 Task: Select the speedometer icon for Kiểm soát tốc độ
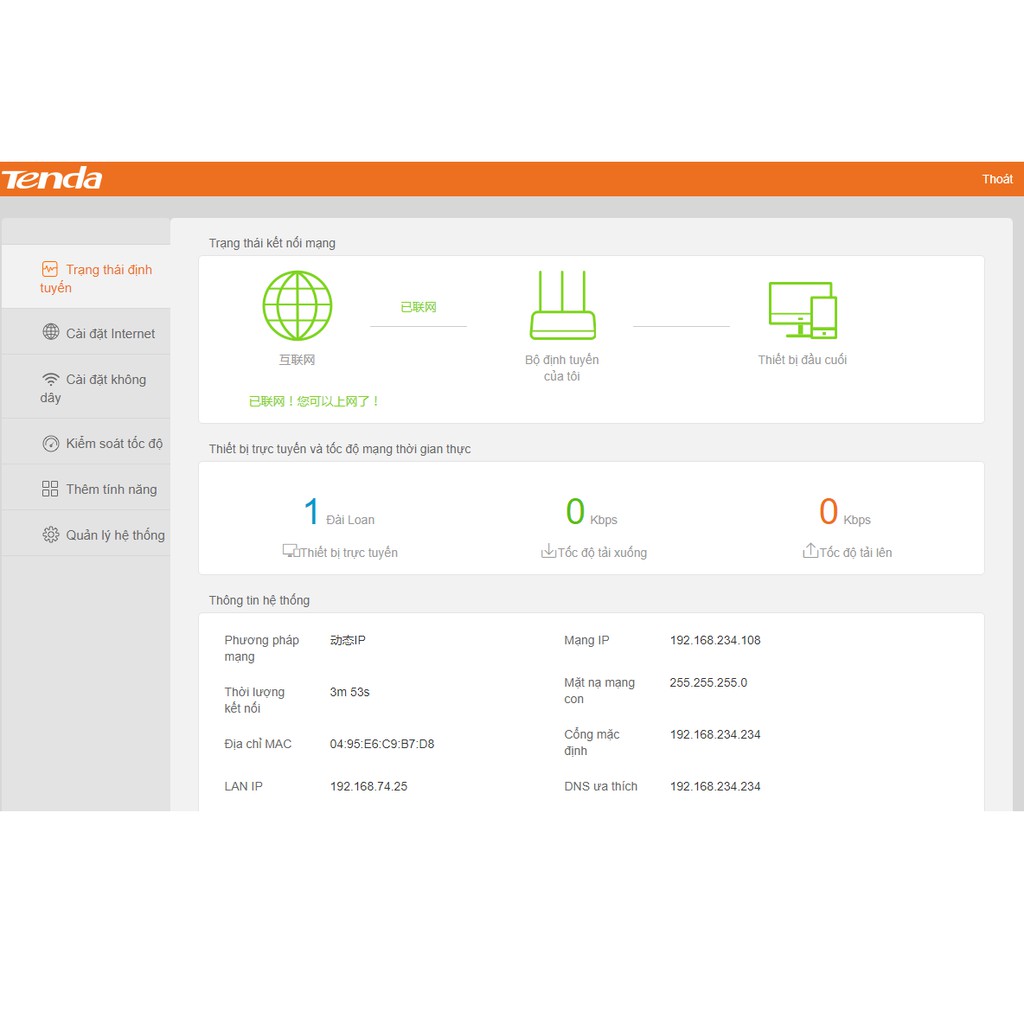51,442
